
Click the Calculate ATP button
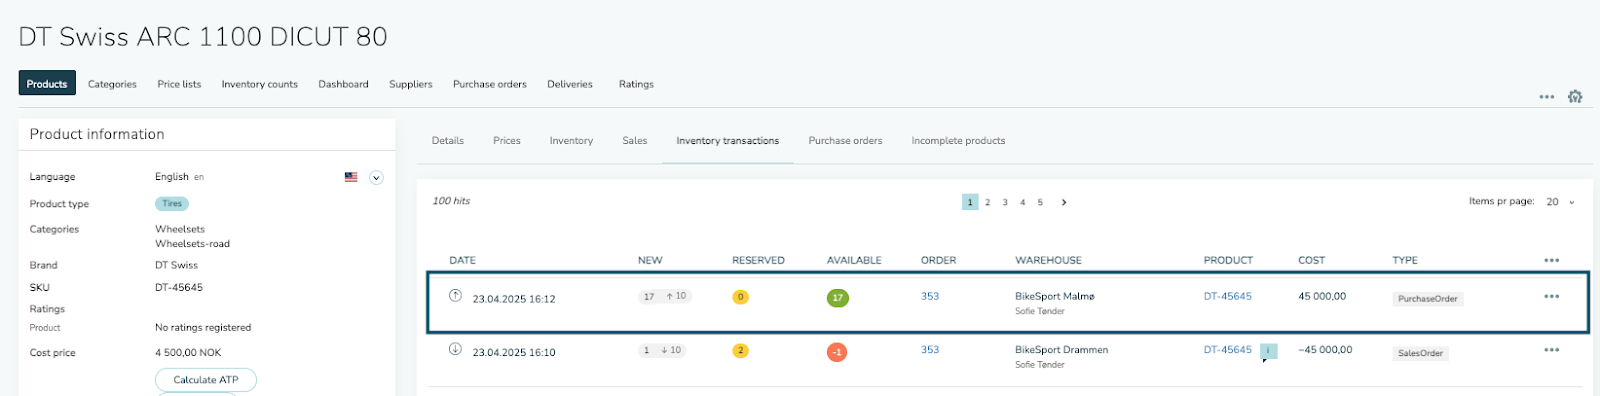click(206, 380)
